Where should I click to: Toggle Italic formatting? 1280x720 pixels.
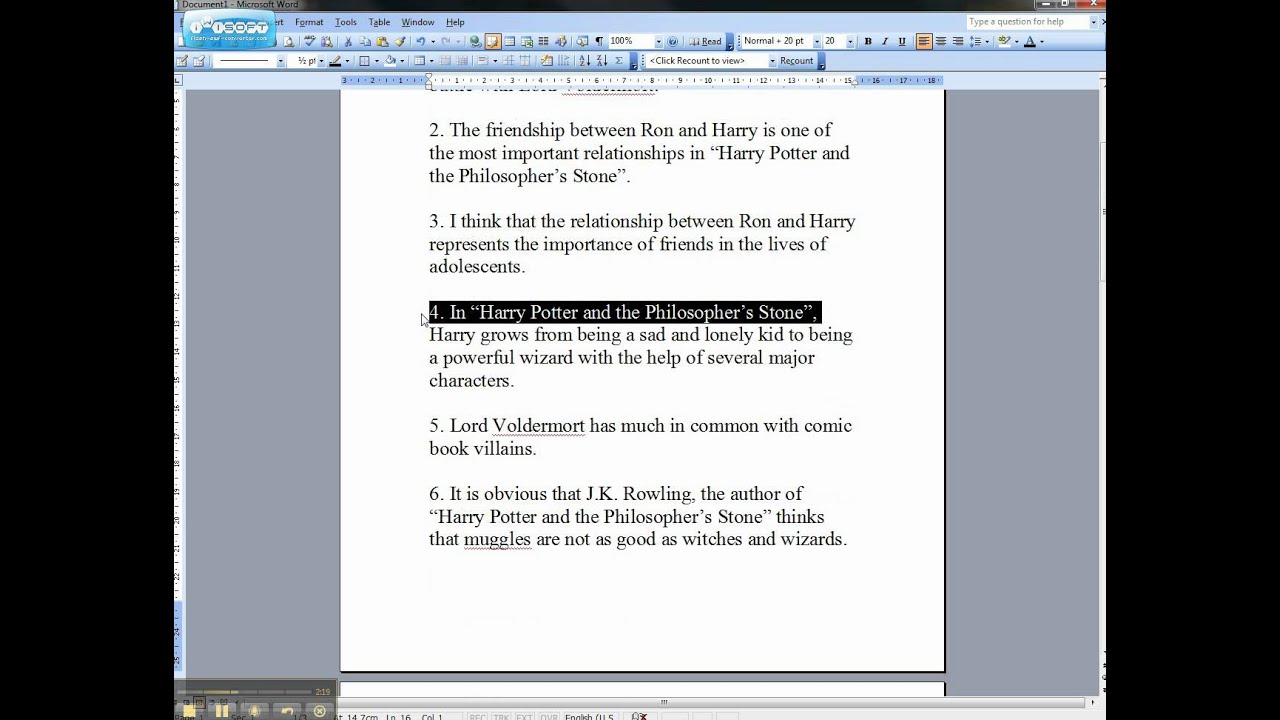(x=885, y=41)
